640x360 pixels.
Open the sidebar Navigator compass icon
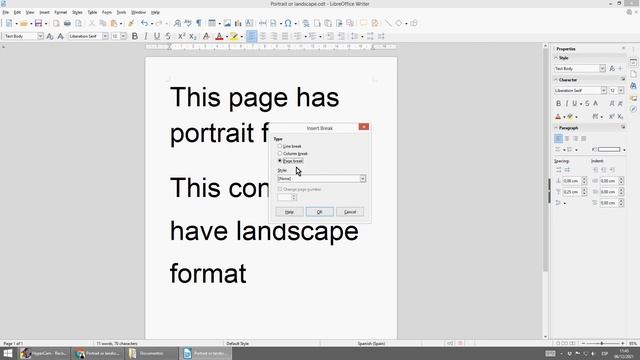(x=633, y=109)
